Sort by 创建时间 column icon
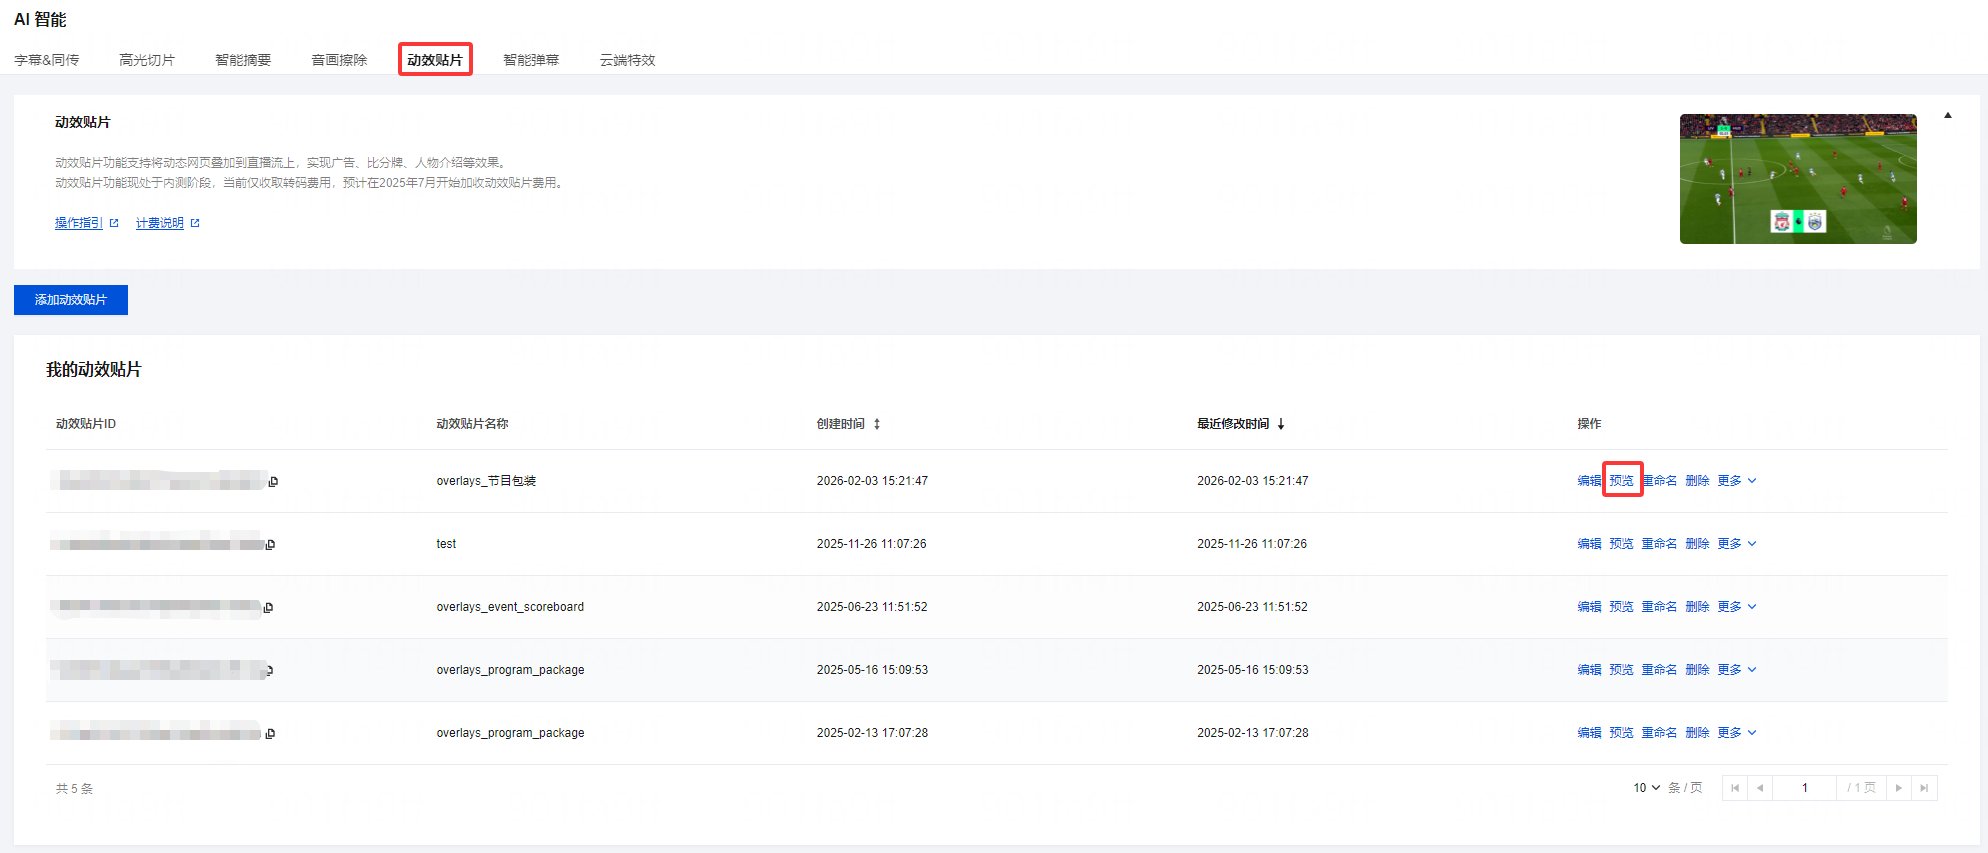The image size is (1988, 853). tap(877, 424)
